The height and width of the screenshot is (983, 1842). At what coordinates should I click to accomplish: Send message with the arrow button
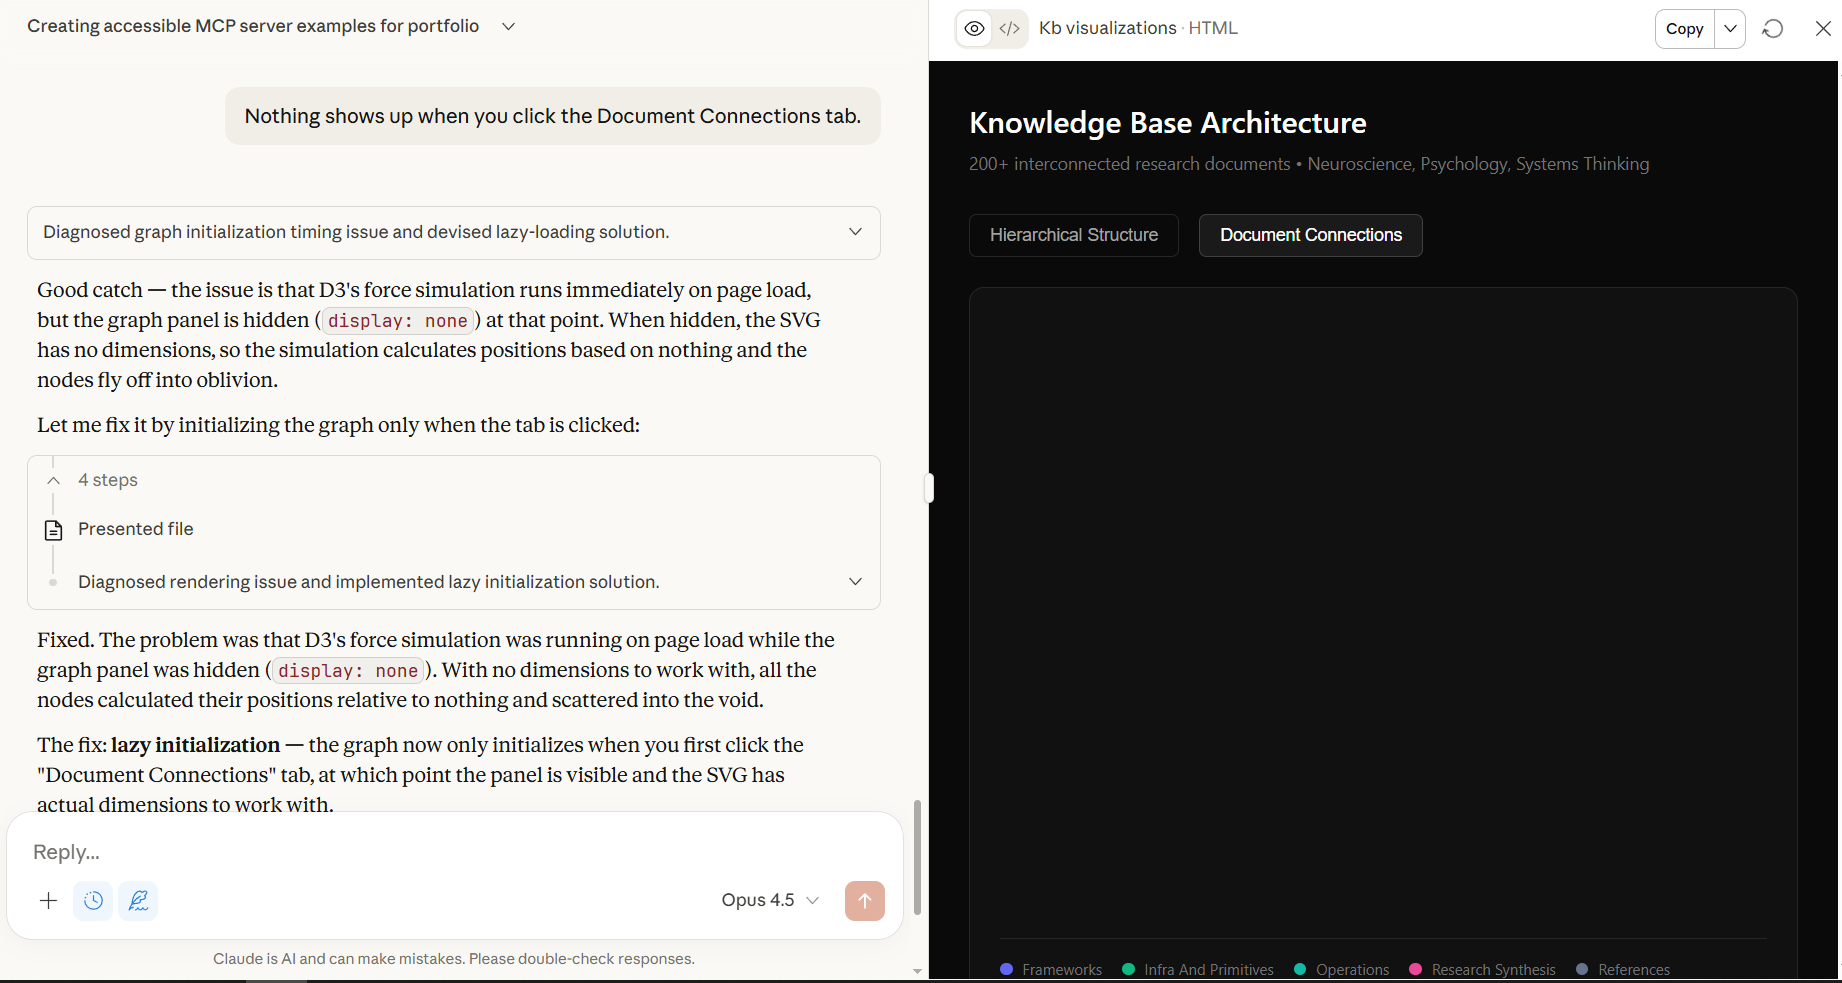(x=864, y=901)
